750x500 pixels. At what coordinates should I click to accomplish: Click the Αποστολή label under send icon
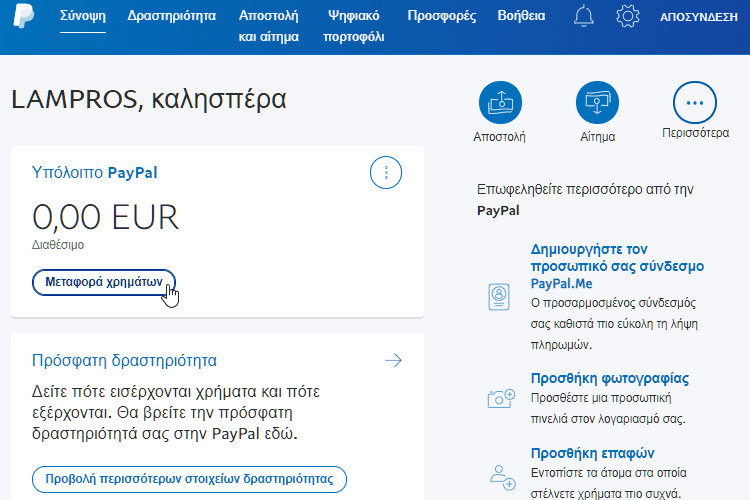coord(499,137)
